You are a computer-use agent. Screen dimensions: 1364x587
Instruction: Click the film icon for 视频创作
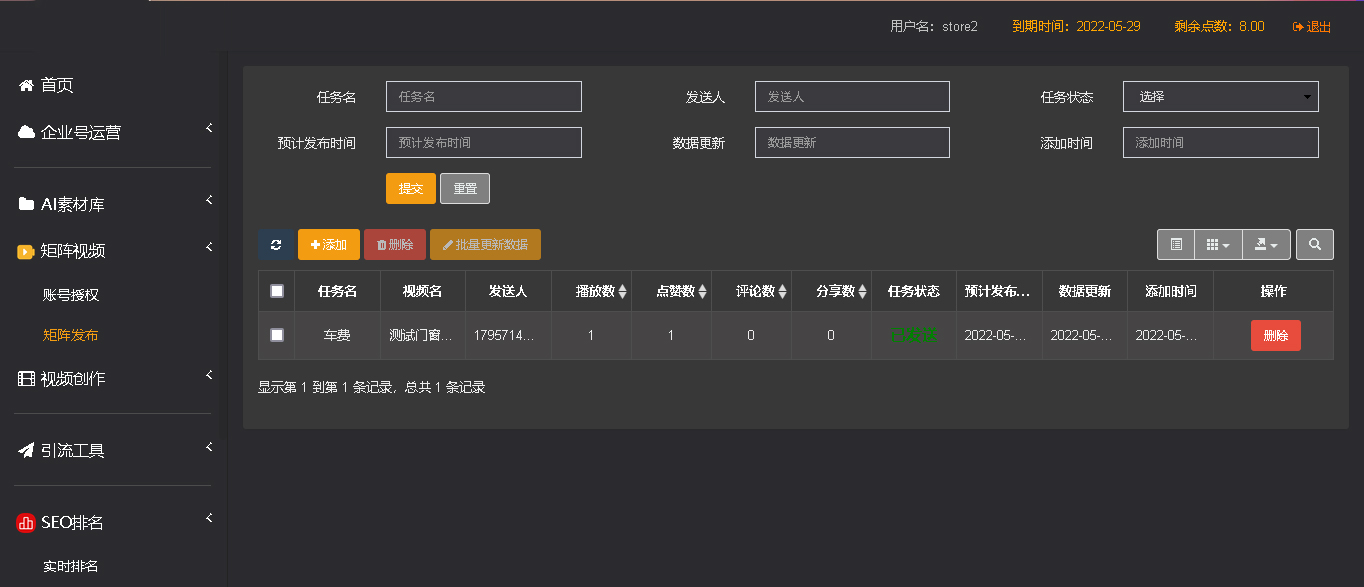coord(26,378)
